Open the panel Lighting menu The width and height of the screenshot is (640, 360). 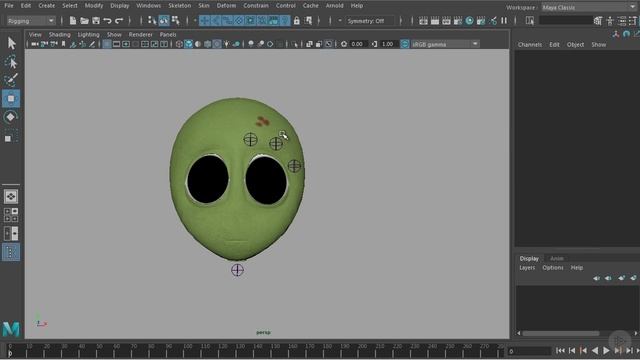(x=89, y=35)
